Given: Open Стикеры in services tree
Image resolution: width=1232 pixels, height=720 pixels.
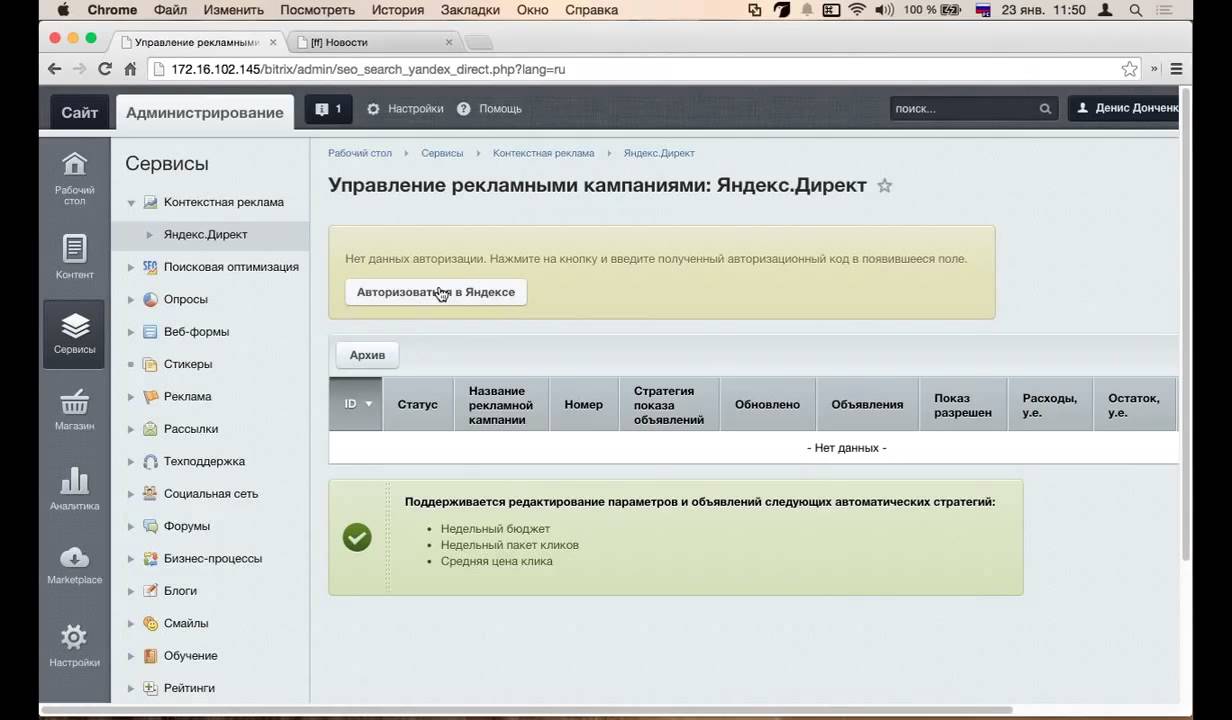Looking at the screenshot, I should [x=188, y=364].
